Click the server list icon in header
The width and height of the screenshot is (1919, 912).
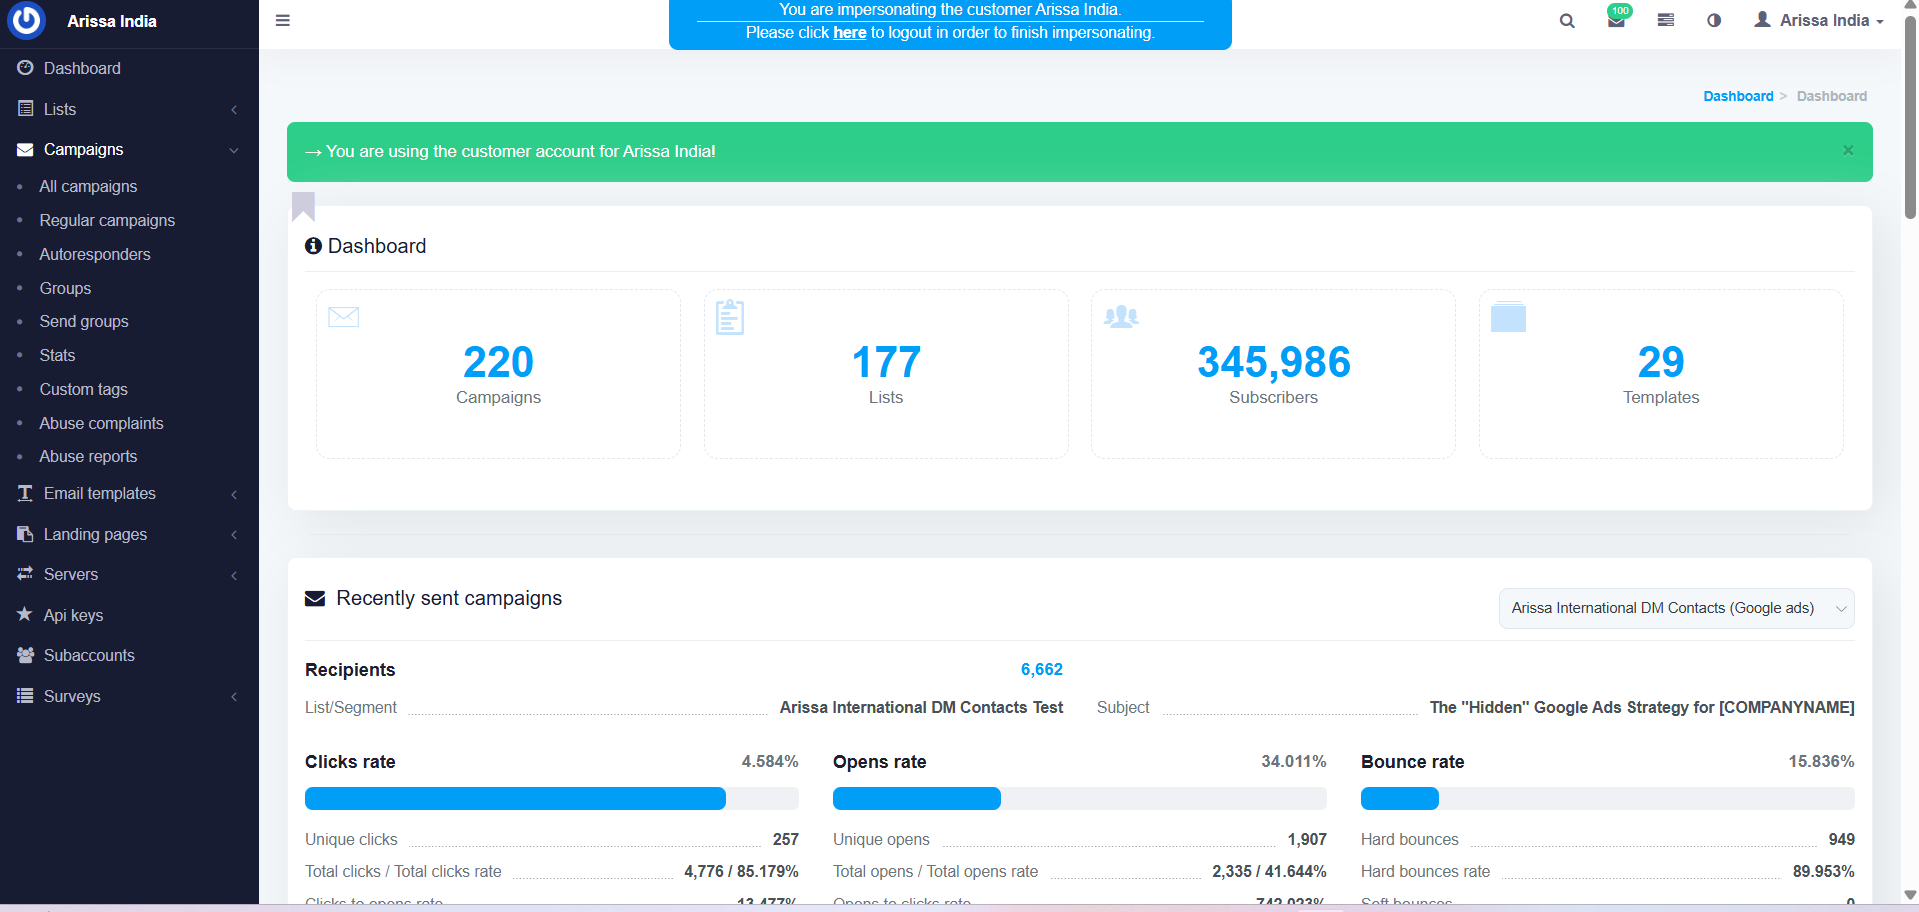pyautogui.click(x=1666, y=20)
